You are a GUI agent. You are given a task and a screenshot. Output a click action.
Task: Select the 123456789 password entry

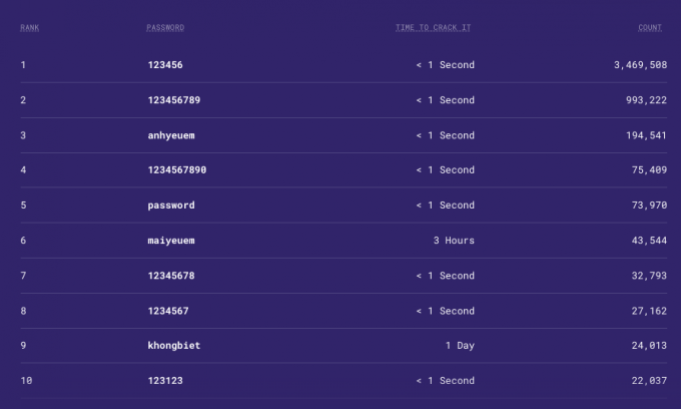click(174, 100)
